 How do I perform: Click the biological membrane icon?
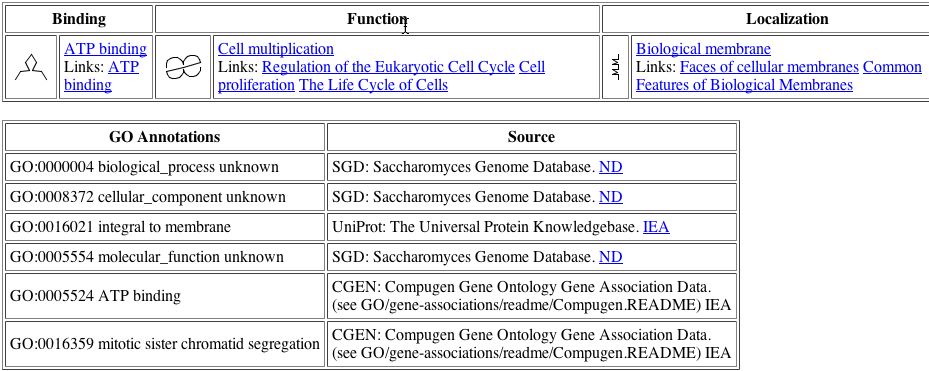[615, 67]
